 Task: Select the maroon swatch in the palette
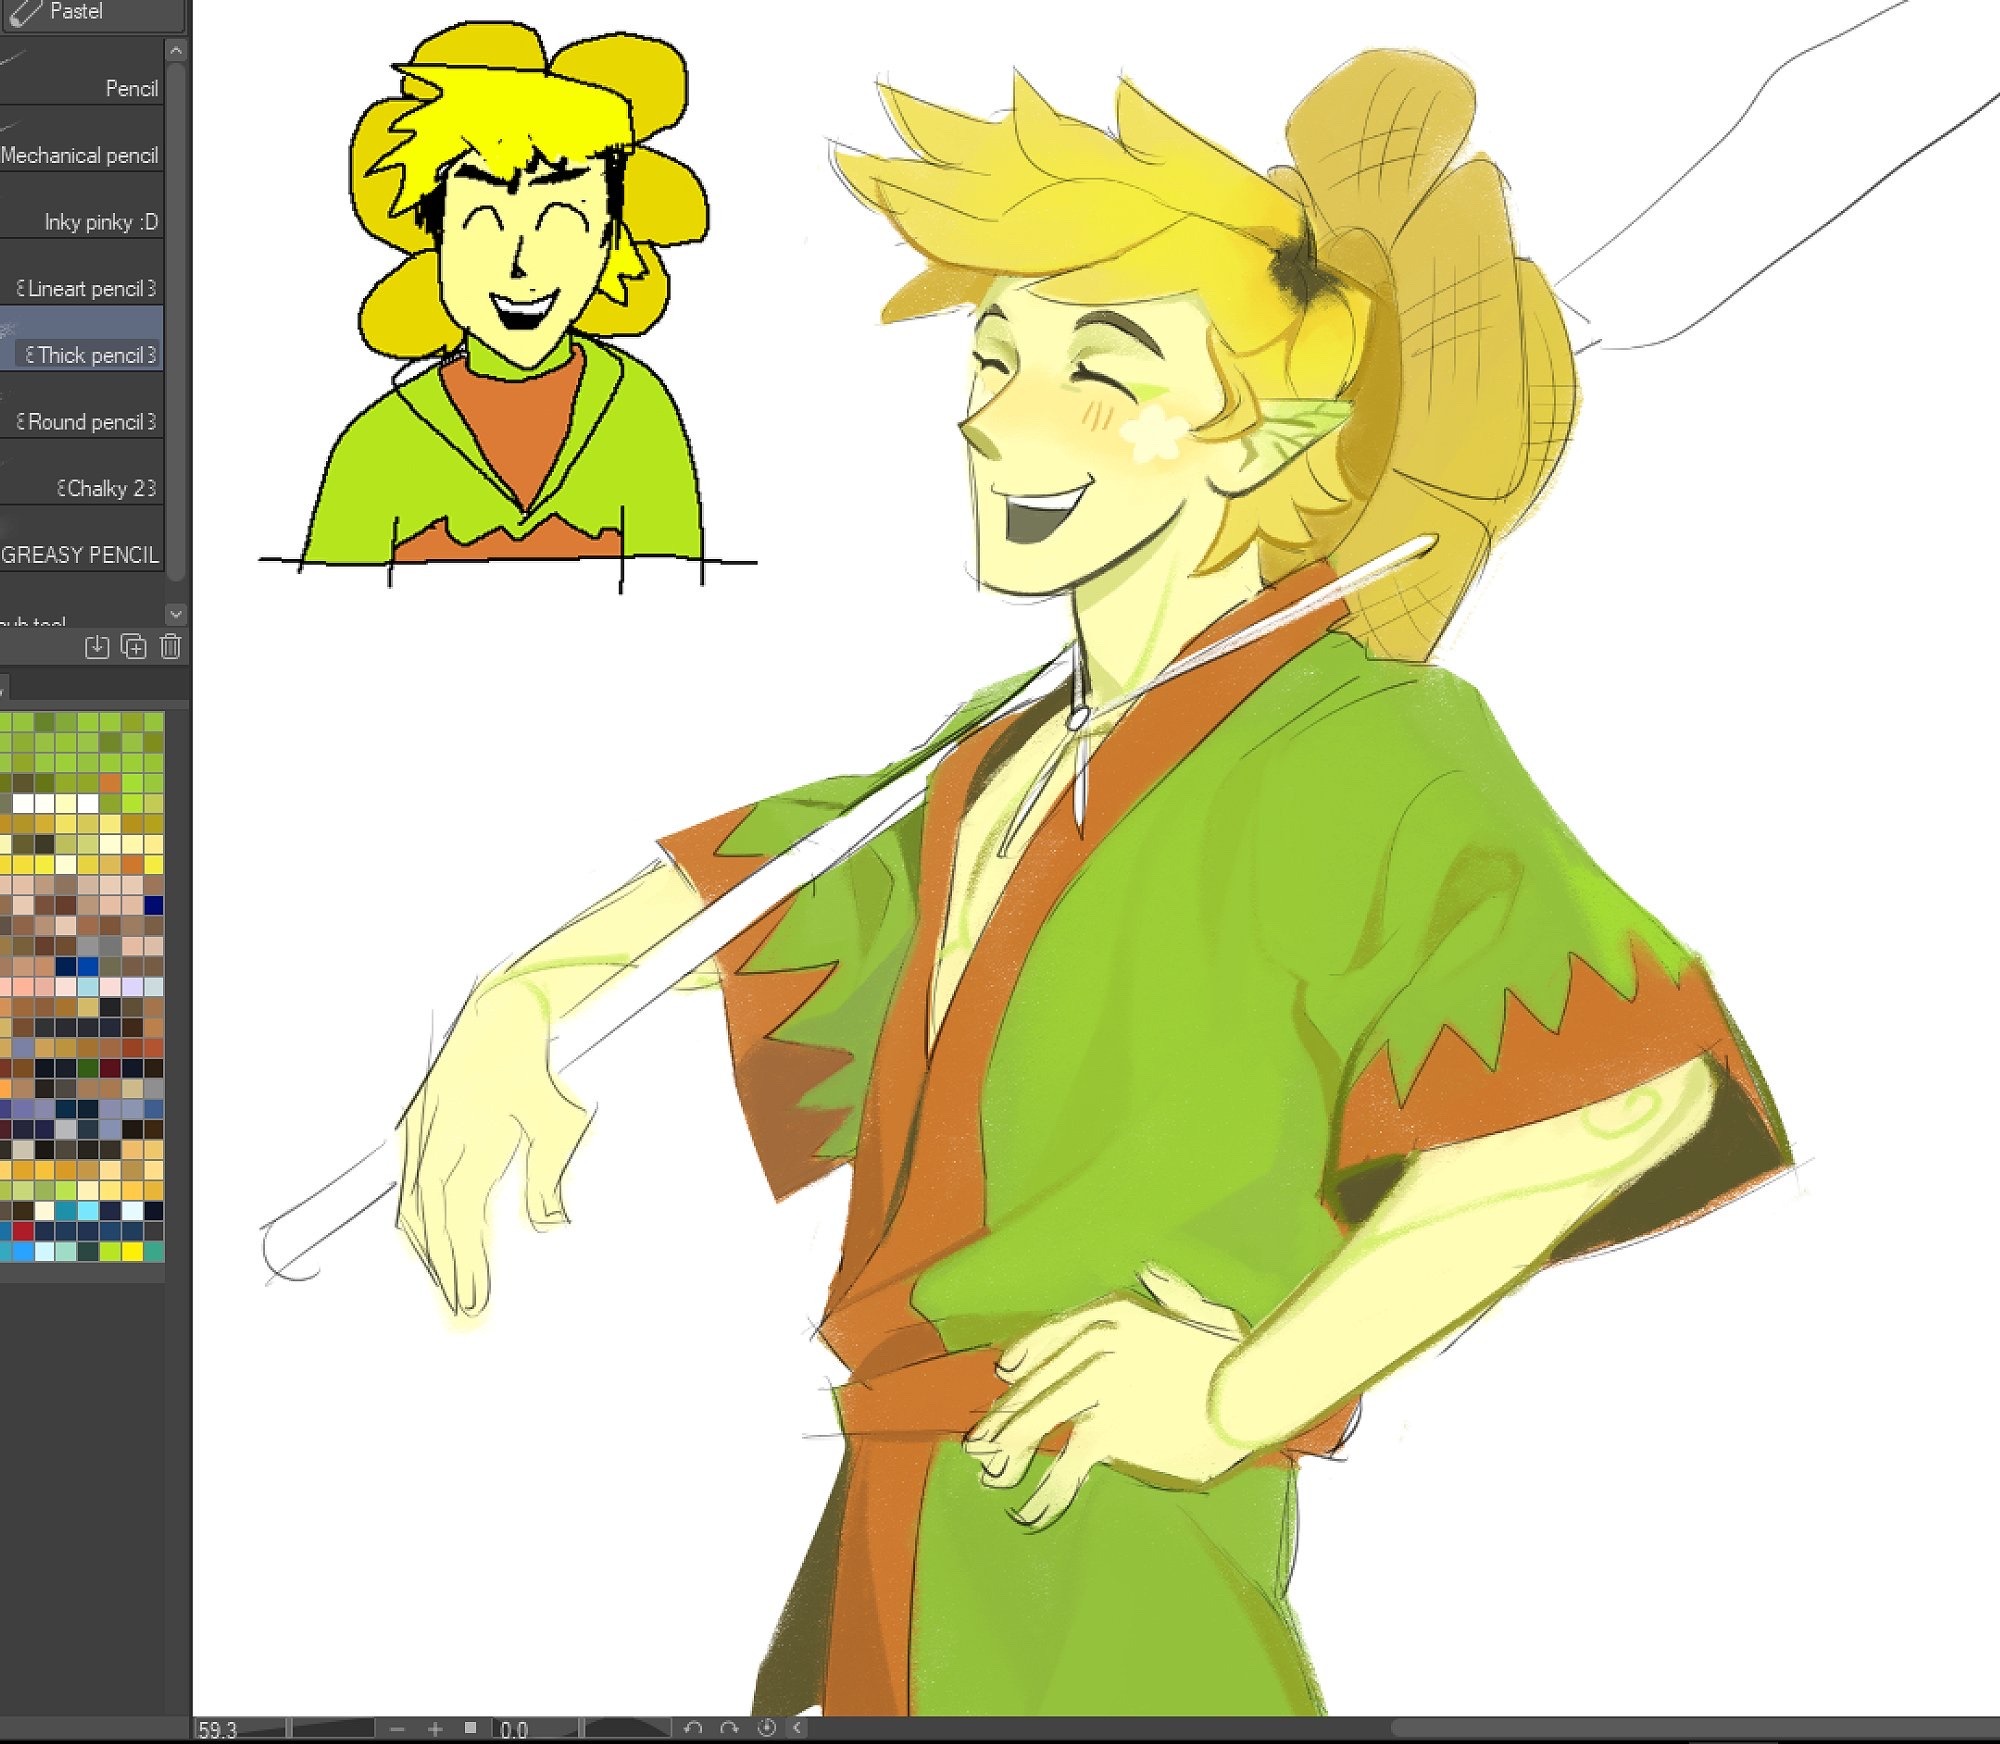[110, 1068]
